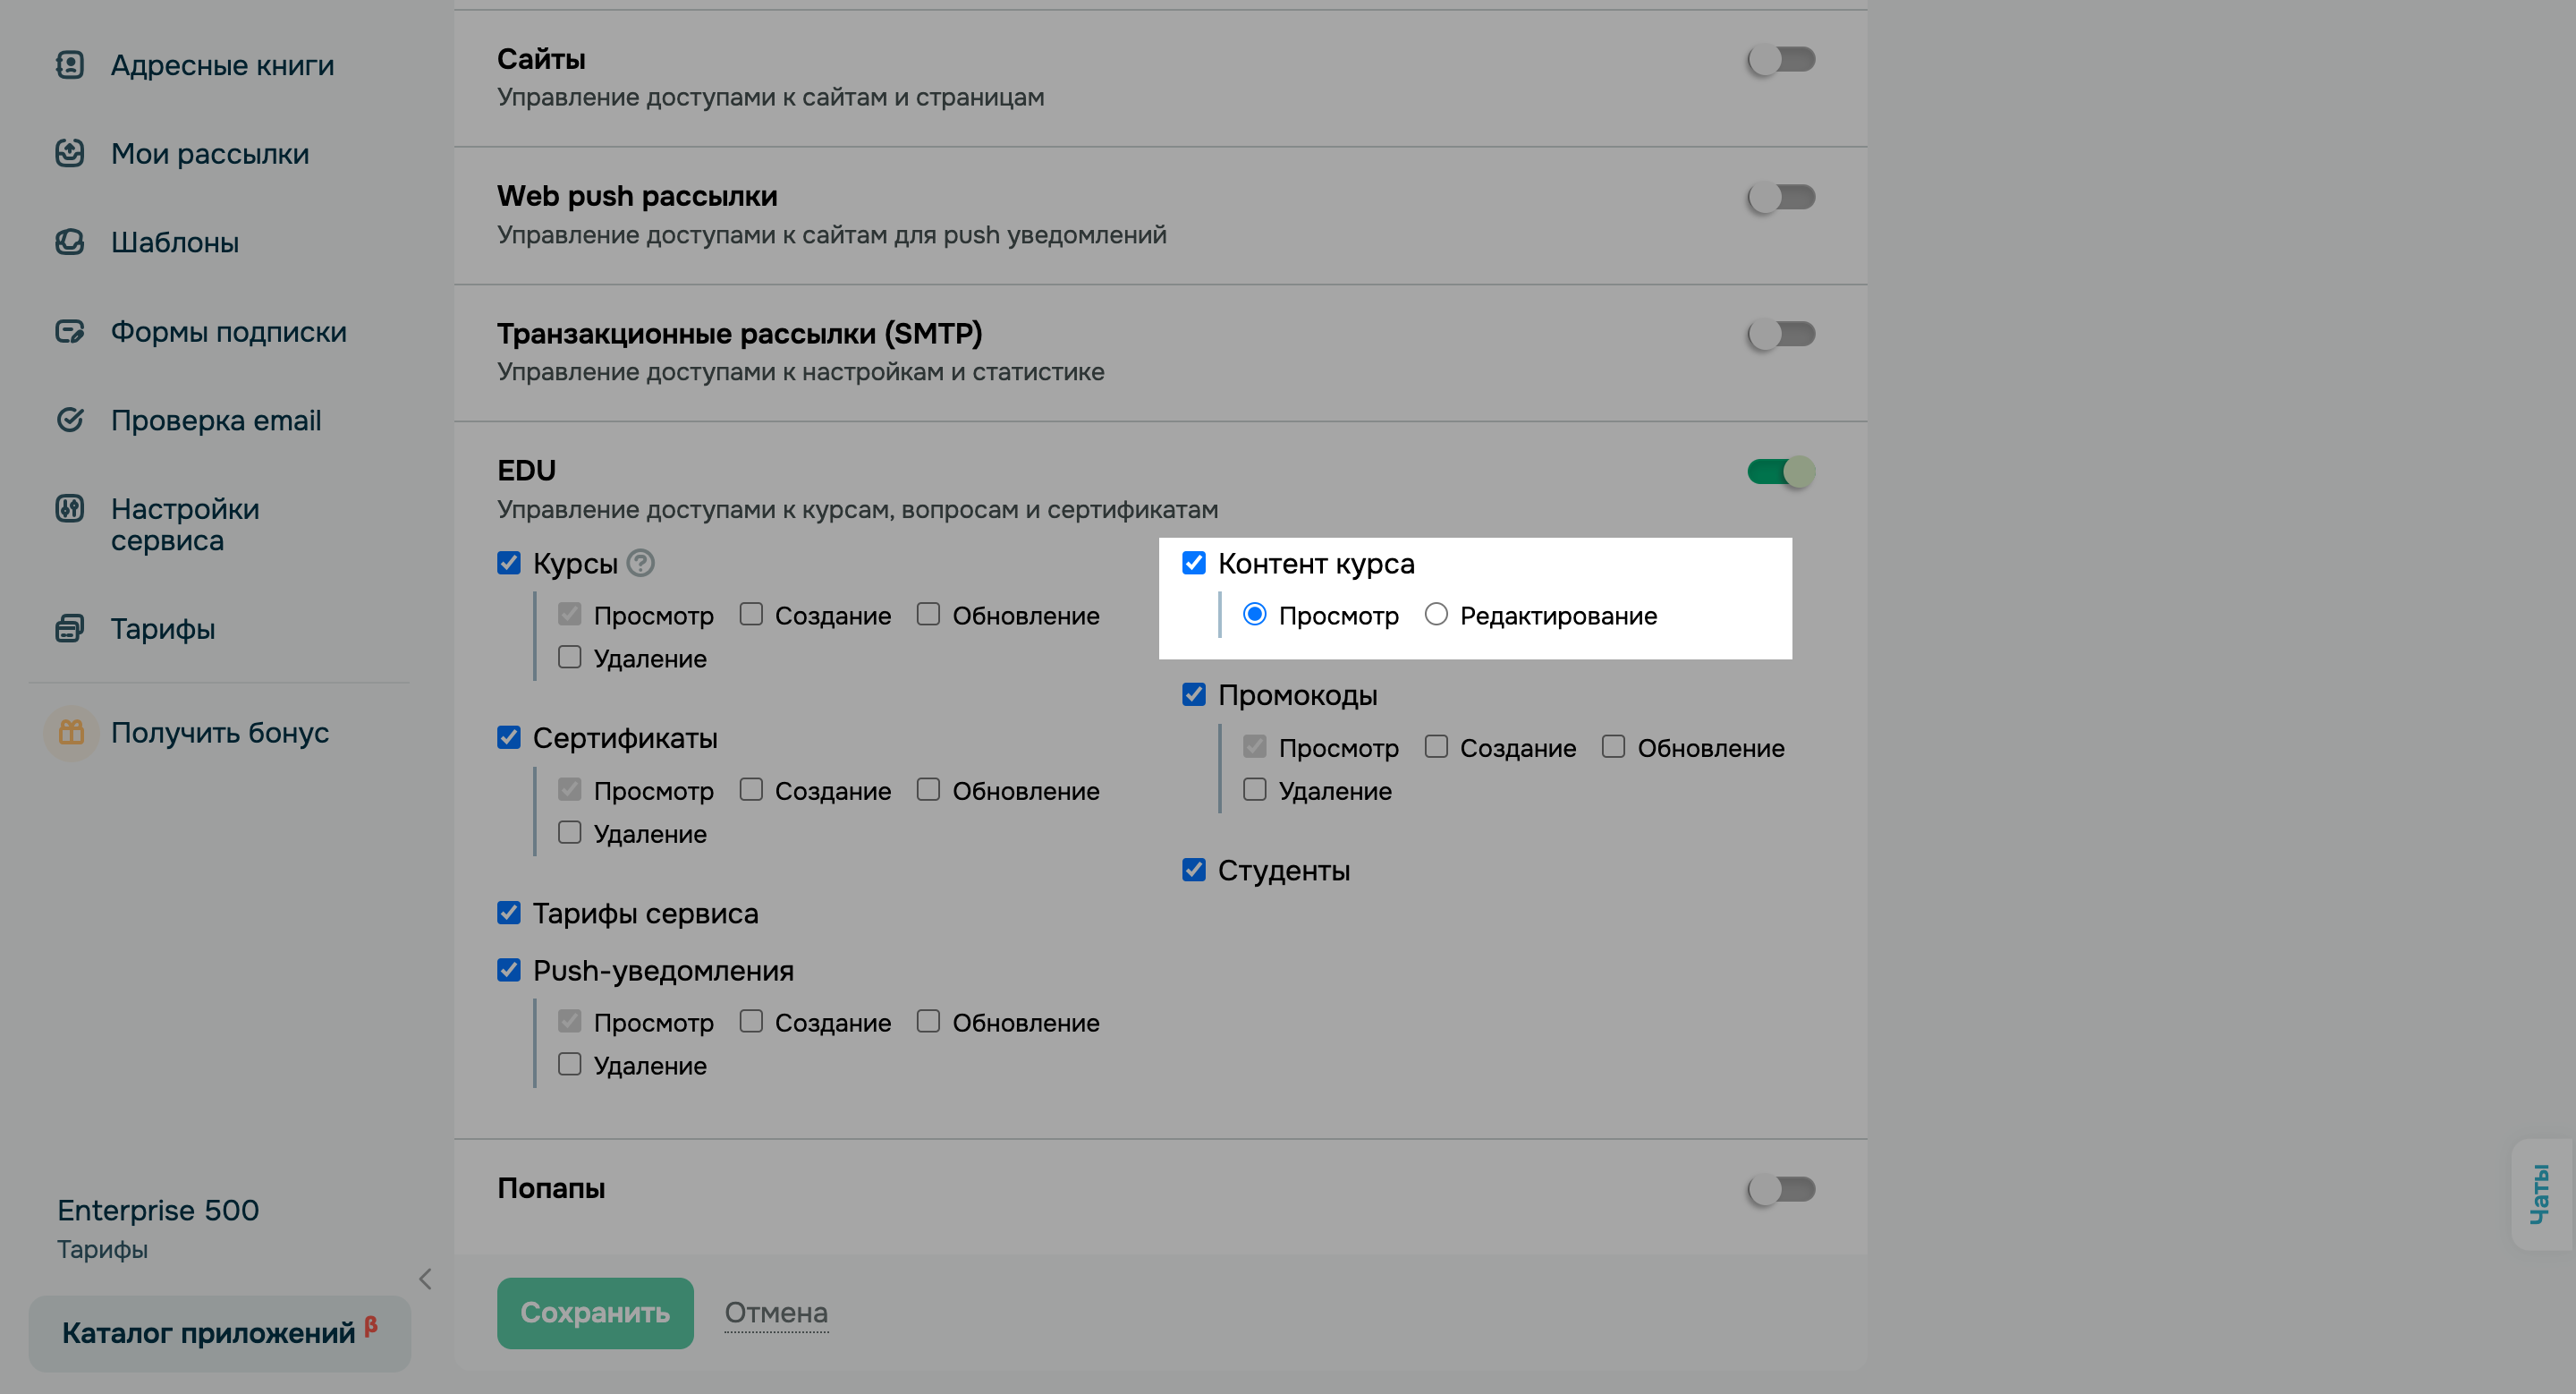Uncheck the Студенты checkbox
The width and height of the screenshot is (2576, 1394).
click(1194, 869)
